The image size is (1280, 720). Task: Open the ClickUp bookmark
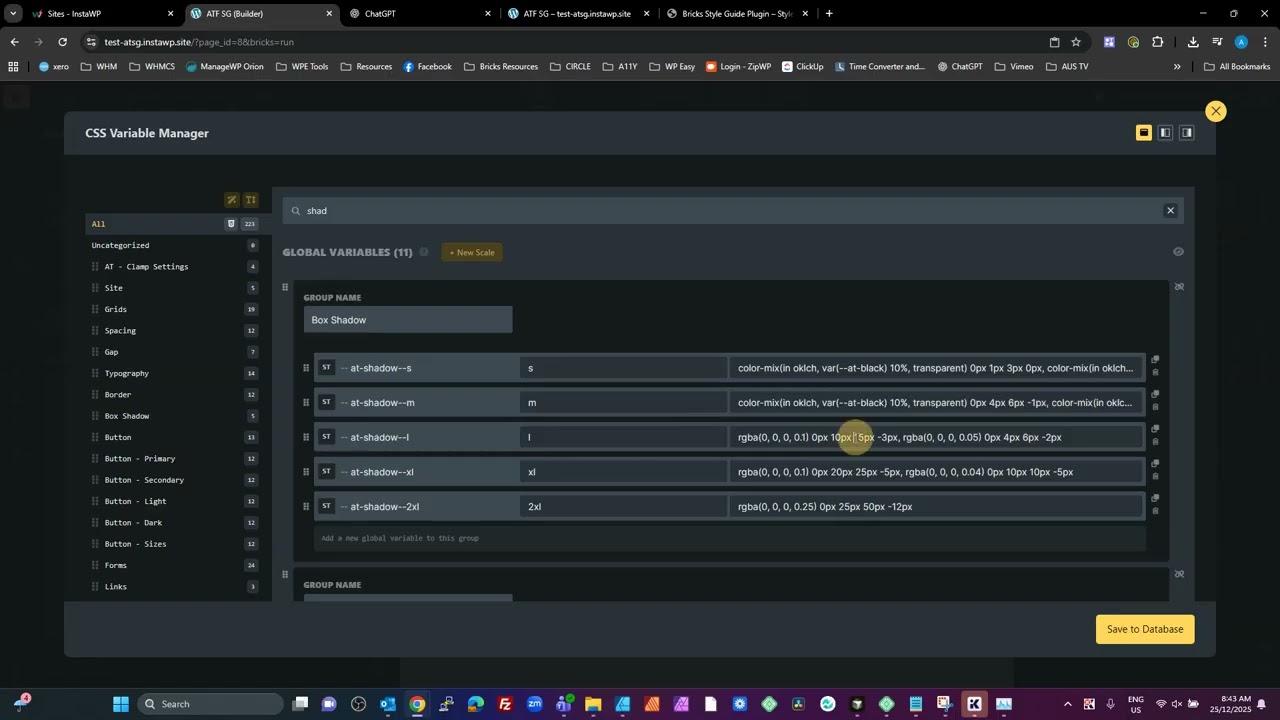pos(803,67)
